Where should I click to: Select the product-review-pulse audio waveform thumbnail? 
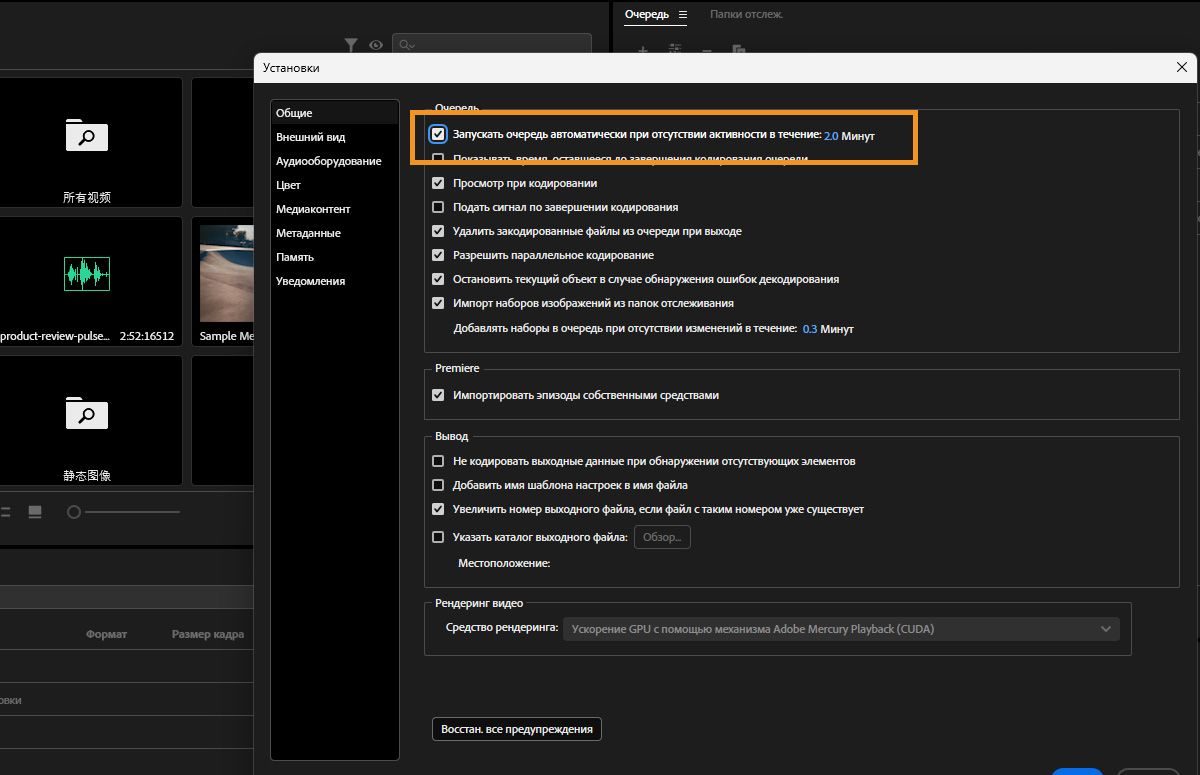87,273
